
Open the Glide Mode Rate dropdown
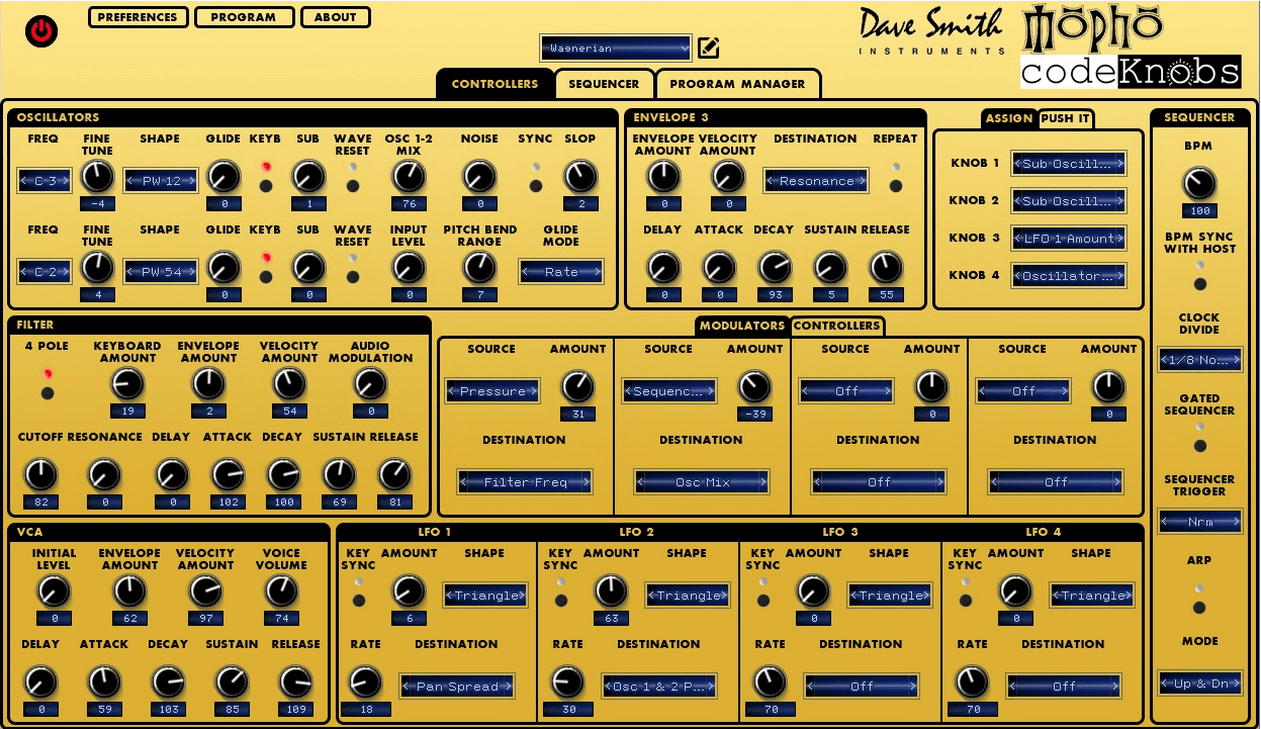tap(561, 271)
